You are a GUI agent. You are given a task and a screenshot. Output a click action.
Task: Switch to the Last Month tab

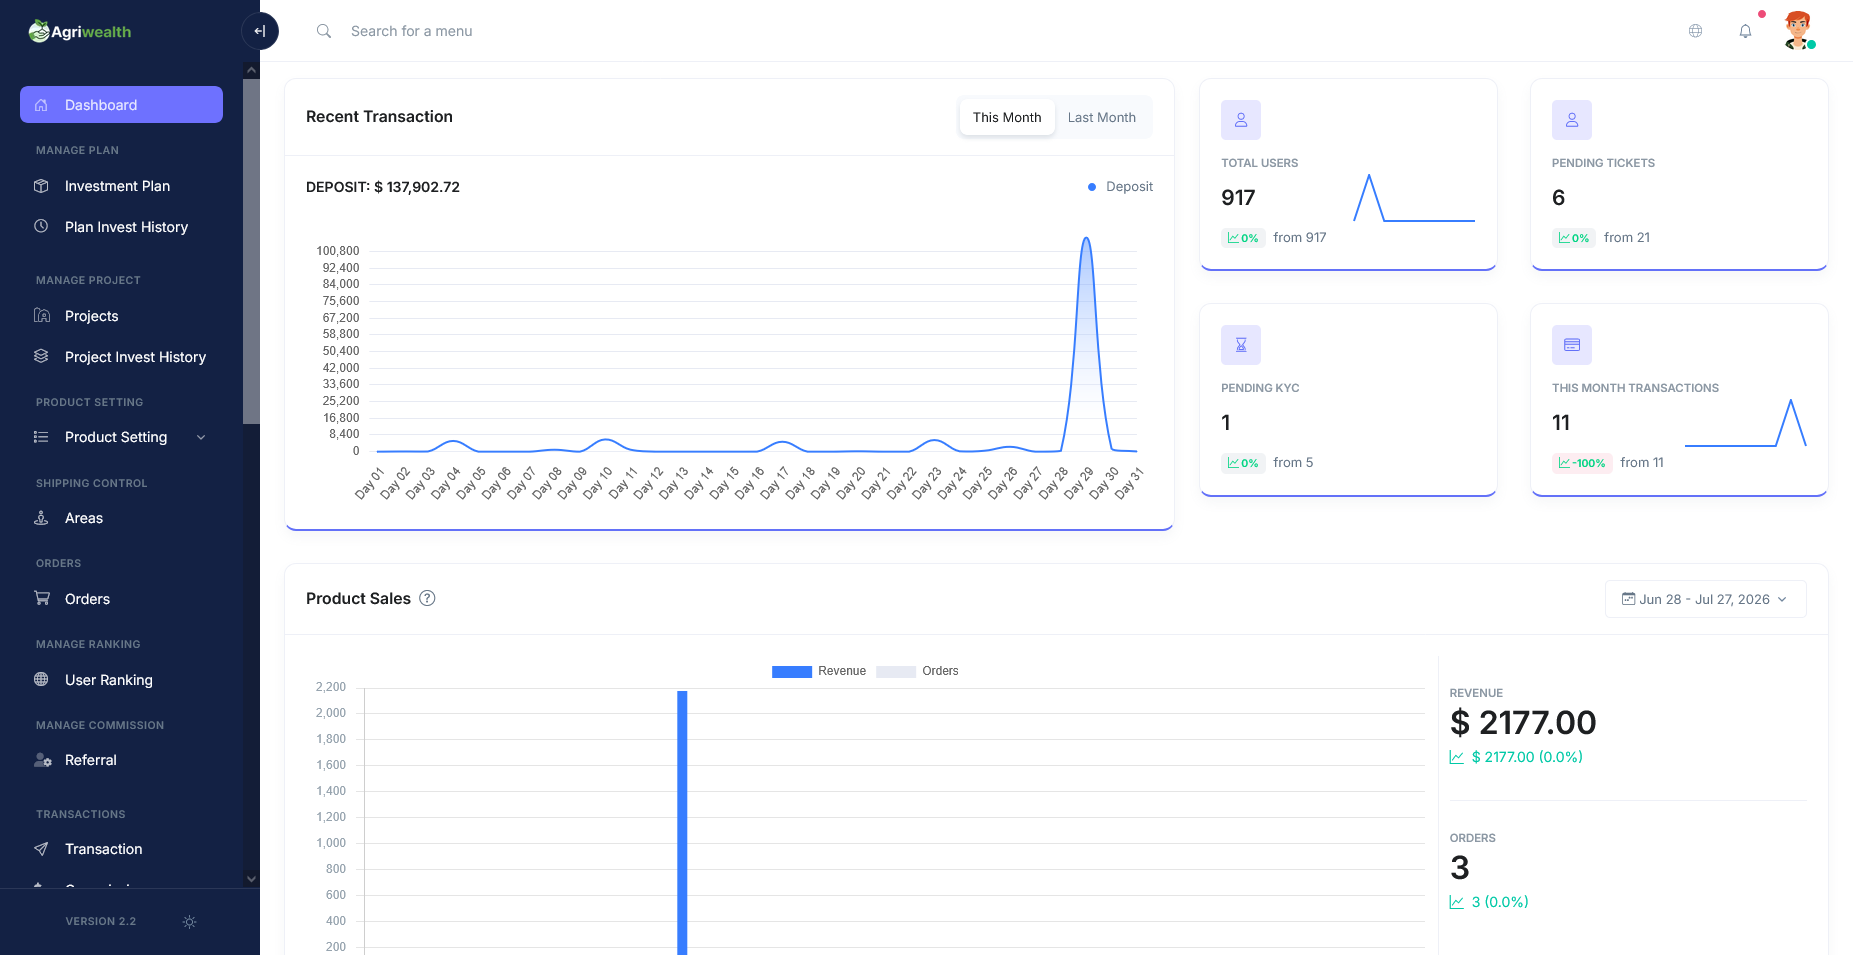(x=1102, y=117)
